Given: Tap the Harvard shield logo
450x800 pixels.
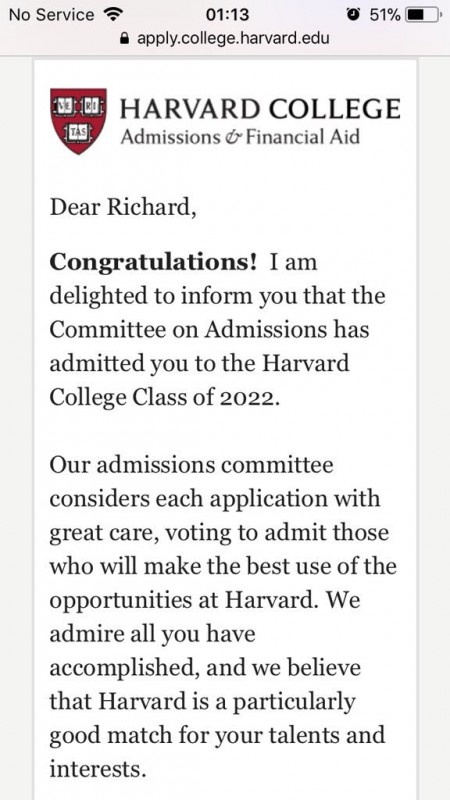Looking at the screenshot, I should click(x=78, y=121).
